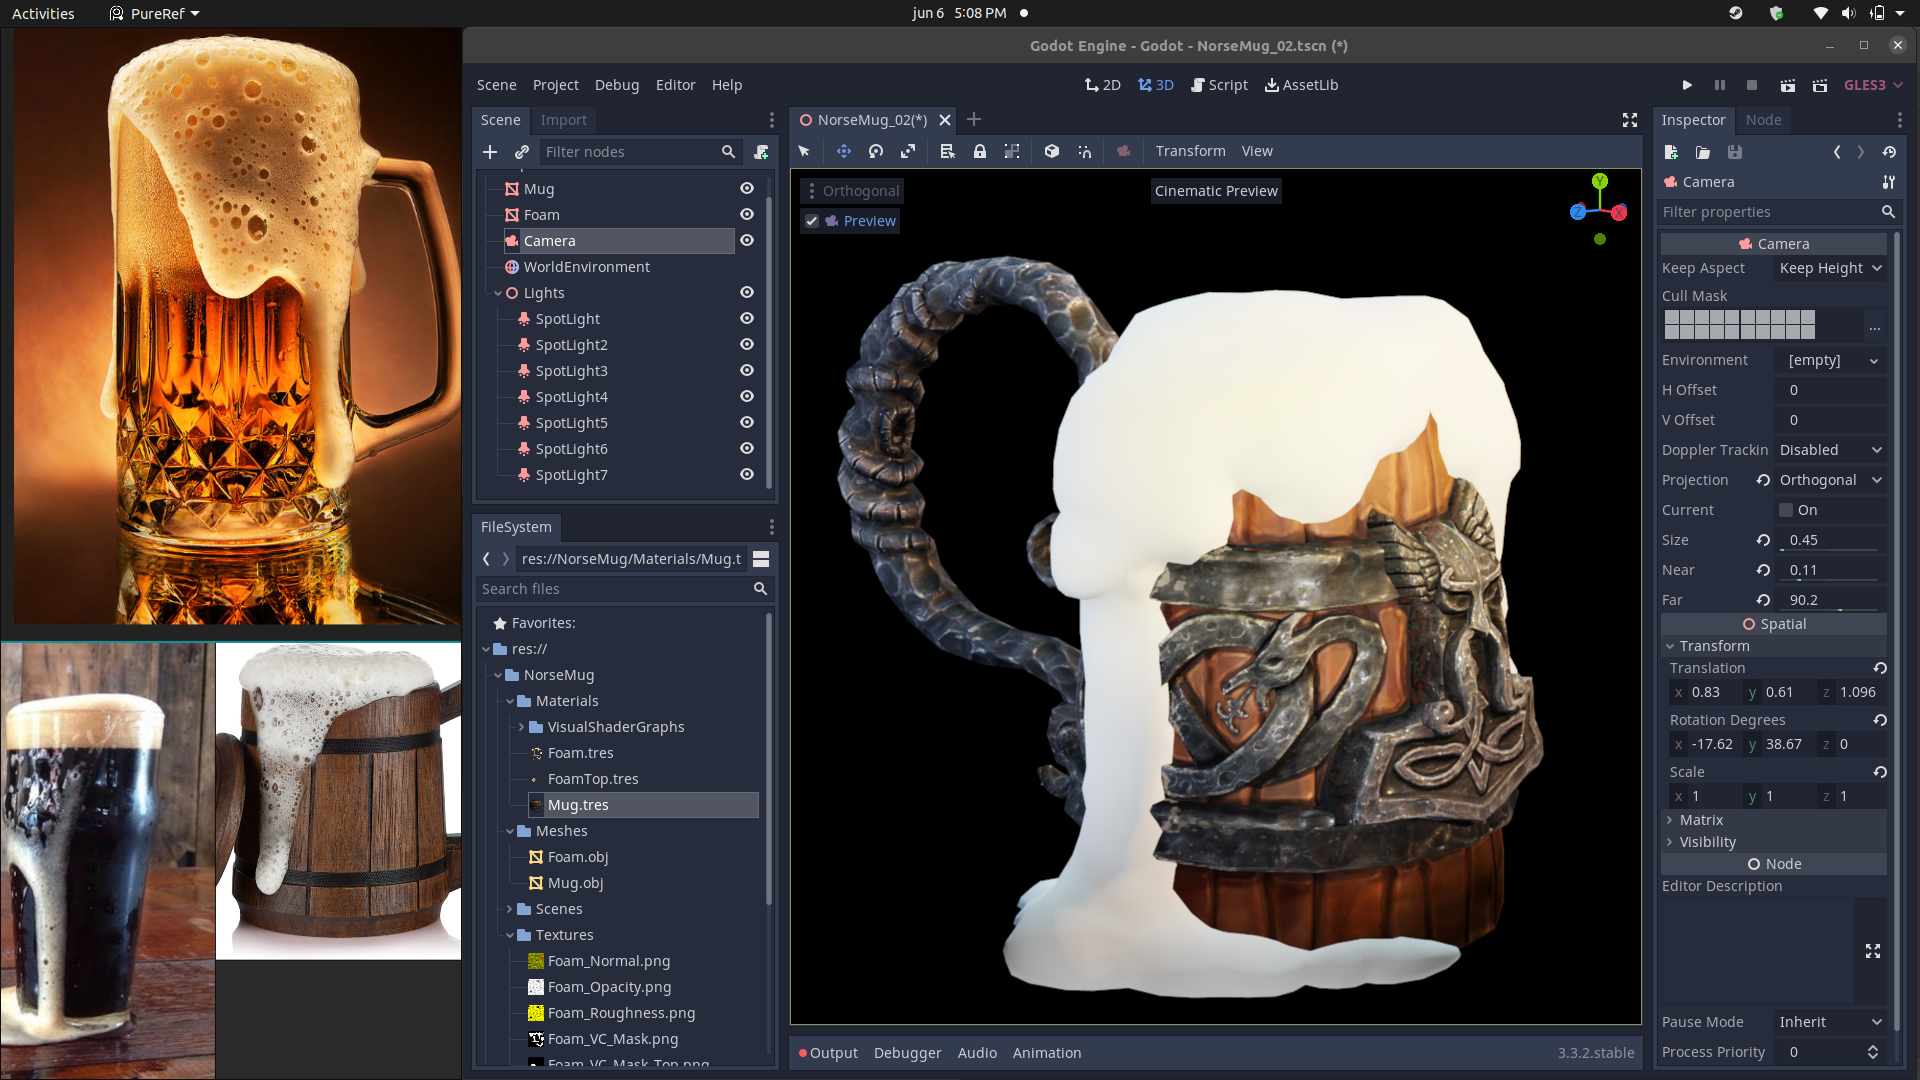Collapse the Lights node in scene tree
Image resolution: width=1920 pixels, height=1080 pixels.
point(498,293)
